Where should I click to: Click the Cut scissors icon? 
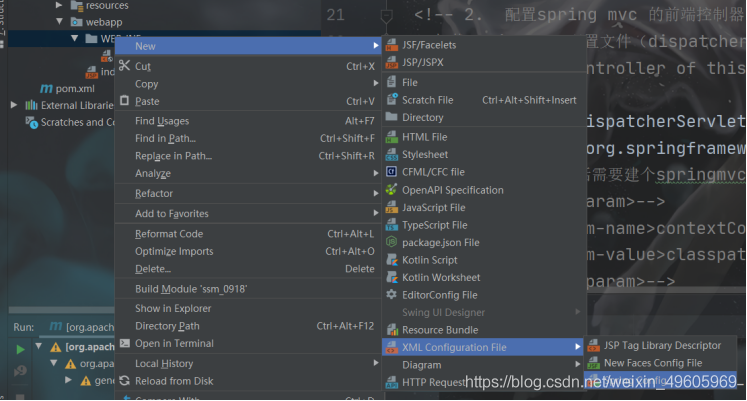[124, 65]
